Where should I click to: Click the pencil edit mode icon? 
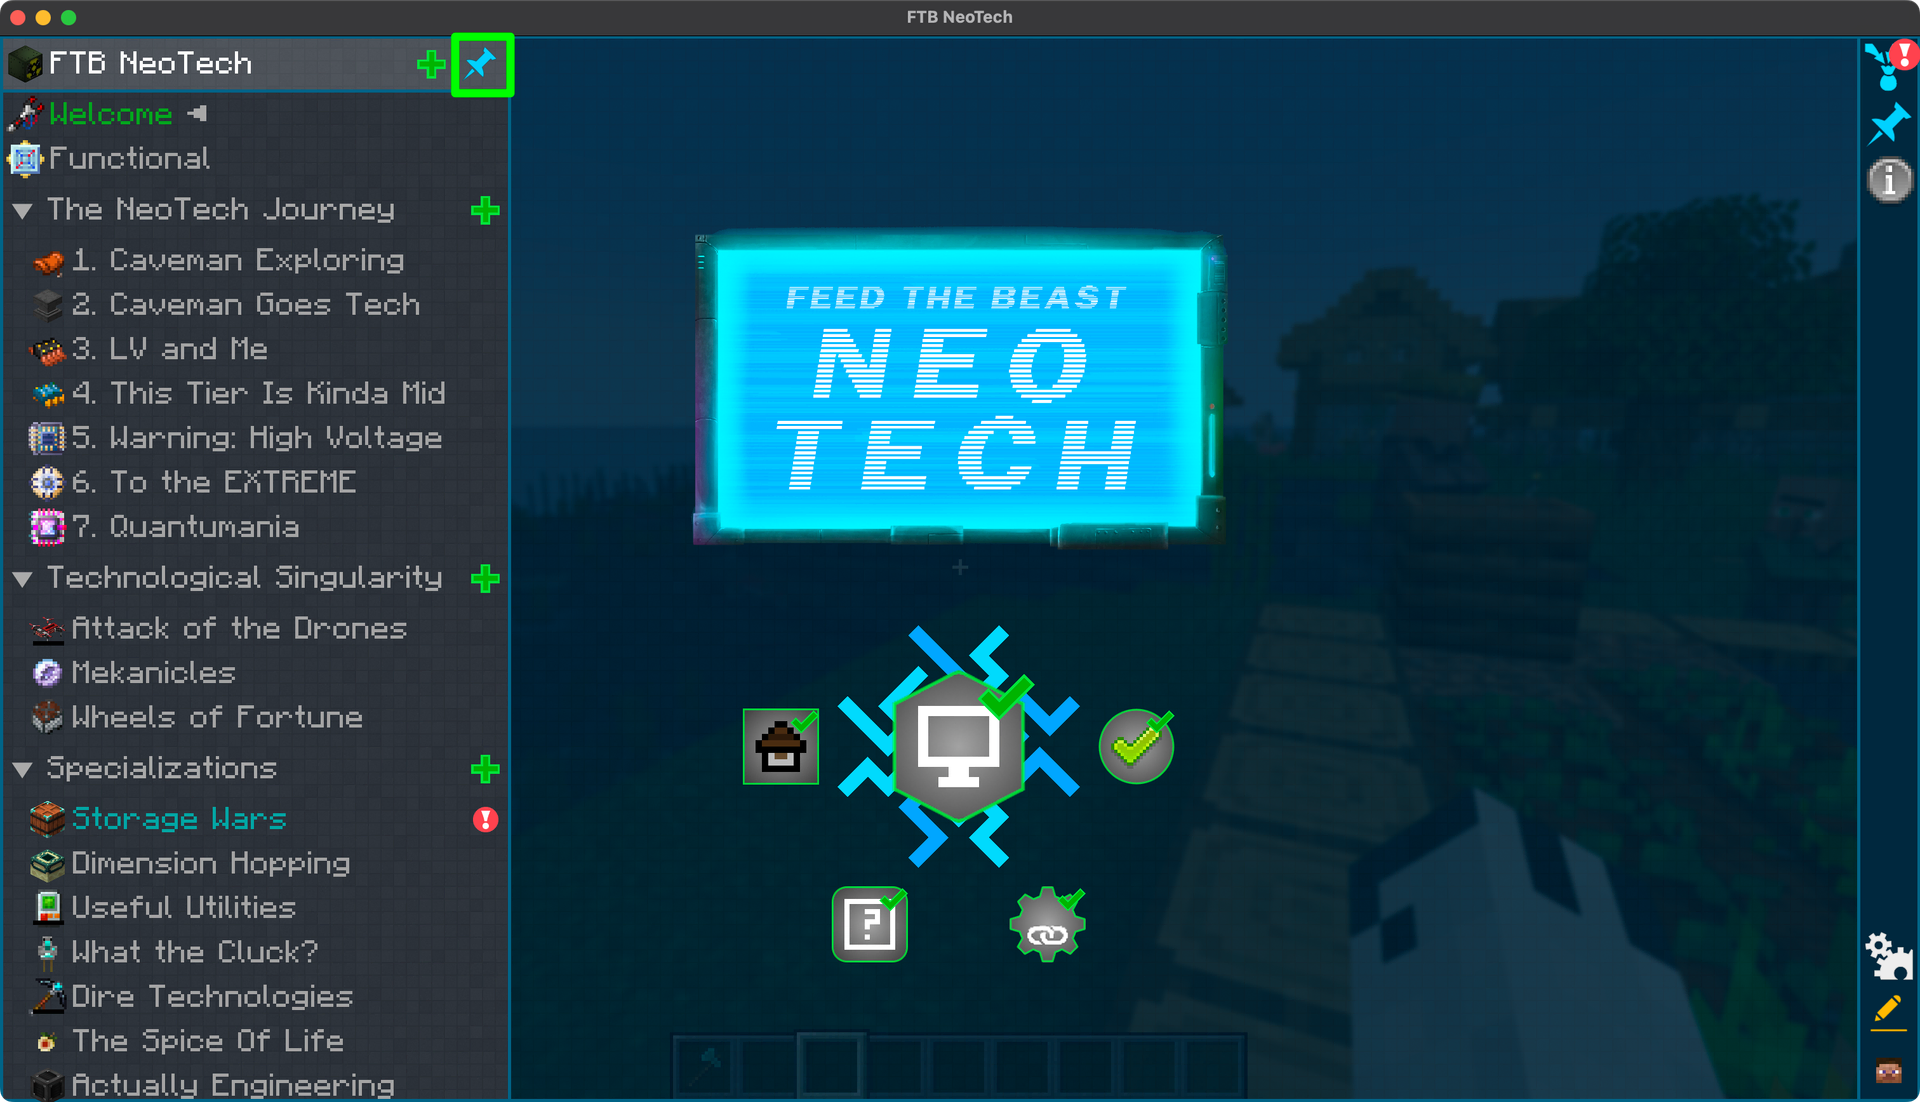[1888, 1011]
